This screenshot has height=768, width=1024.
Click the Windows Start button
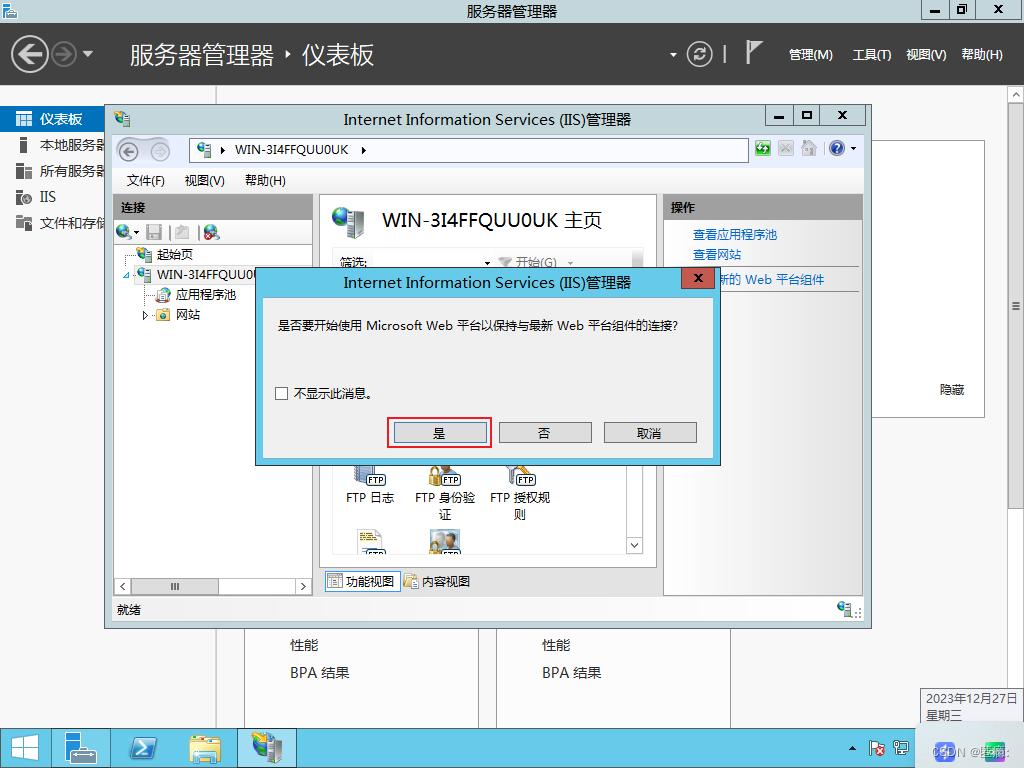coord(25,748)
